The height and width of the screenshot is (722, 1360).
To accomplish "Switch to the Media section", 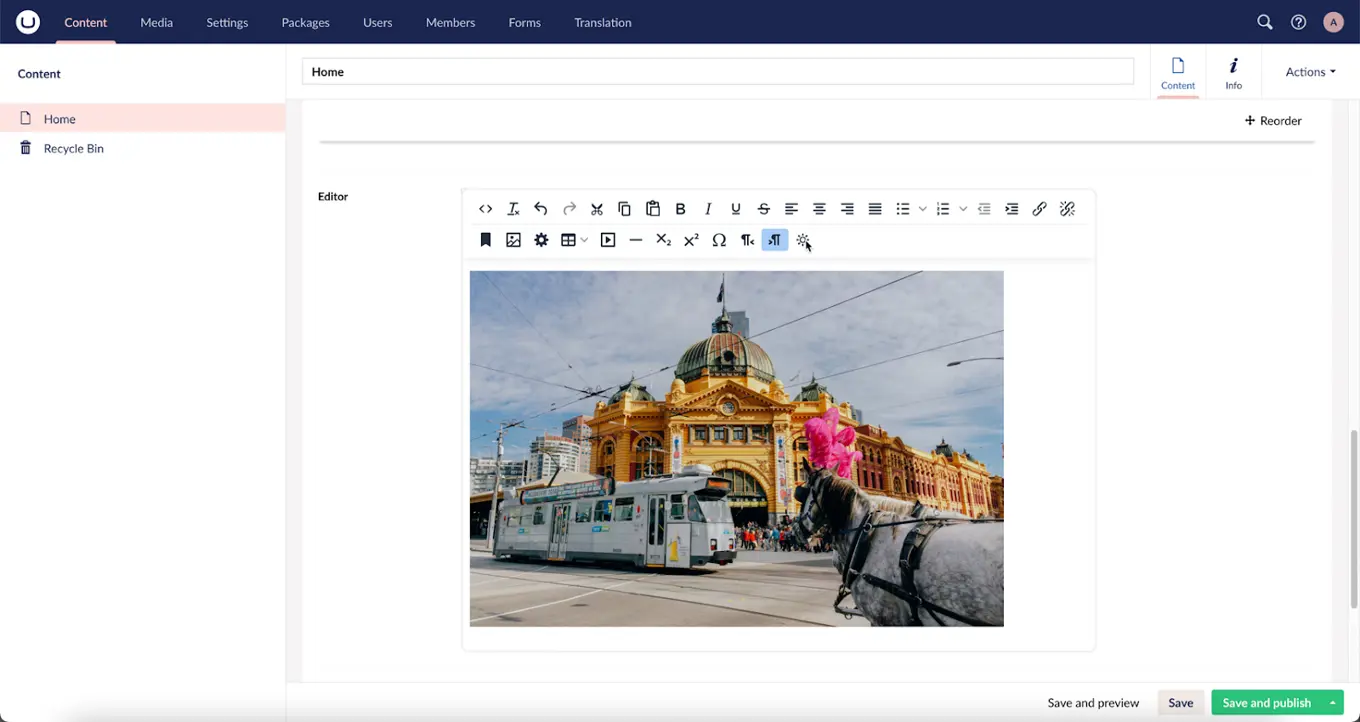I will 156,22.
